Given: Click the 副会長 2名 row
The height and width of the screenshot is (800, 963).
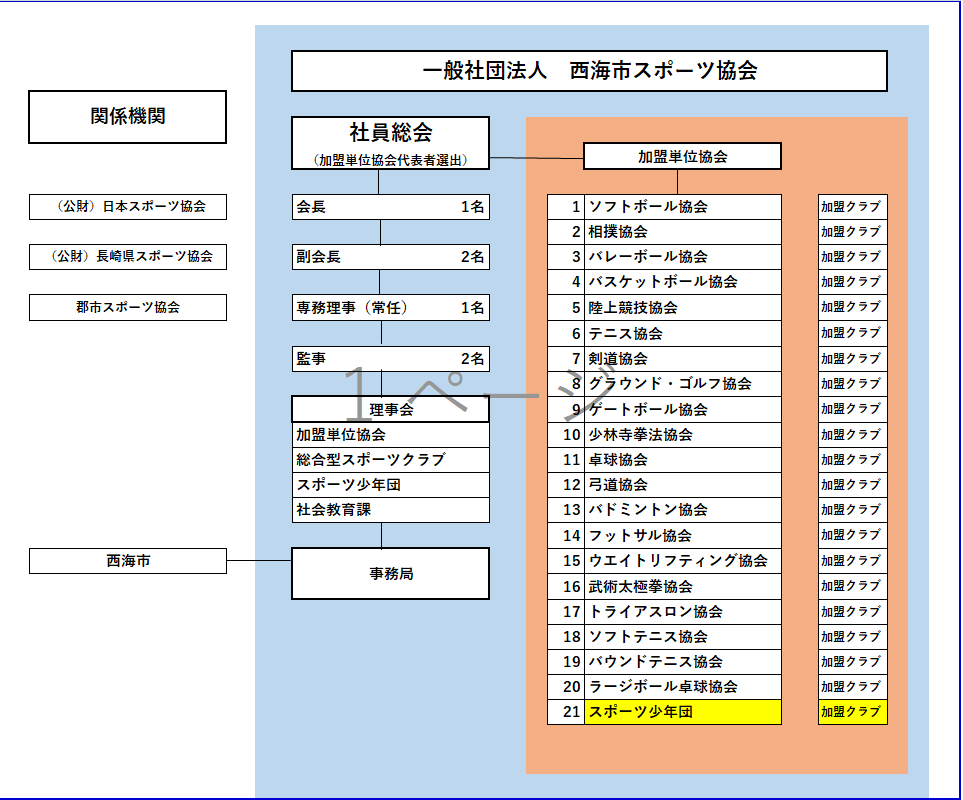Looking at the screenshot, I should click(391, 257).
